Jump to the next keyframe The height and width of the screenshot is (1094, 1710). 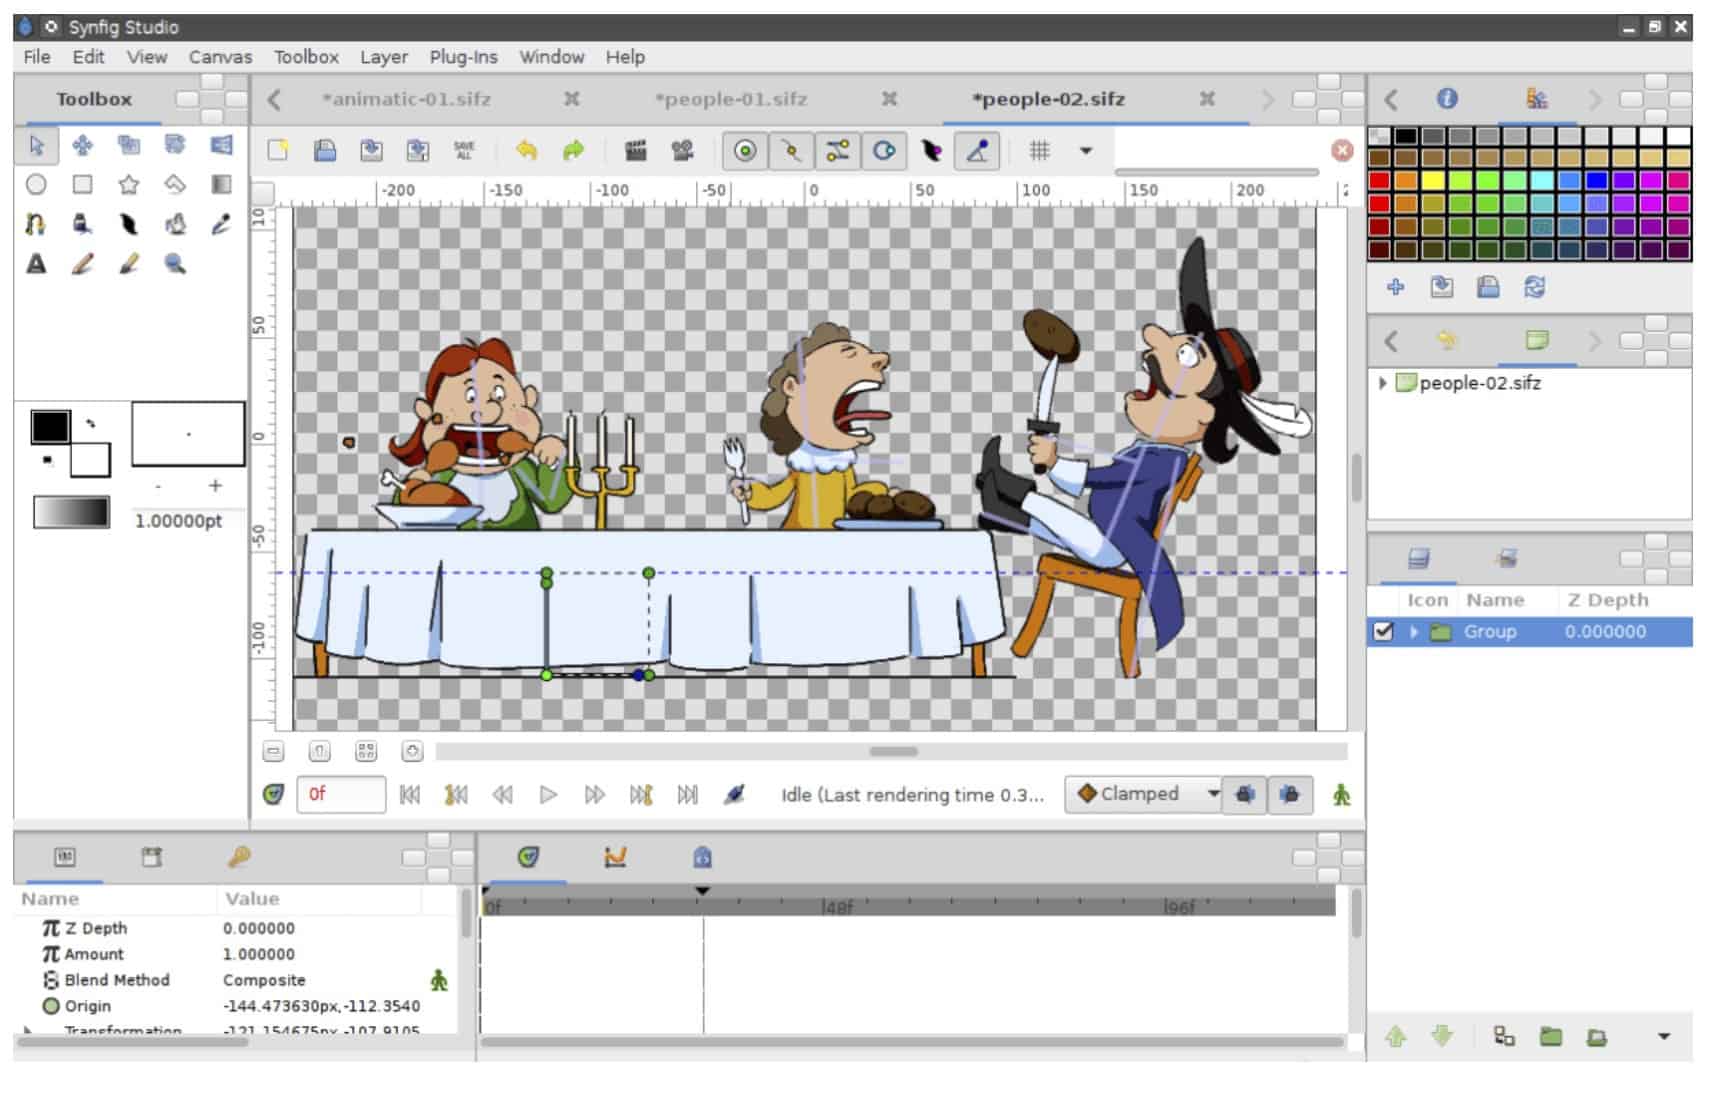(x=641, y=795)
